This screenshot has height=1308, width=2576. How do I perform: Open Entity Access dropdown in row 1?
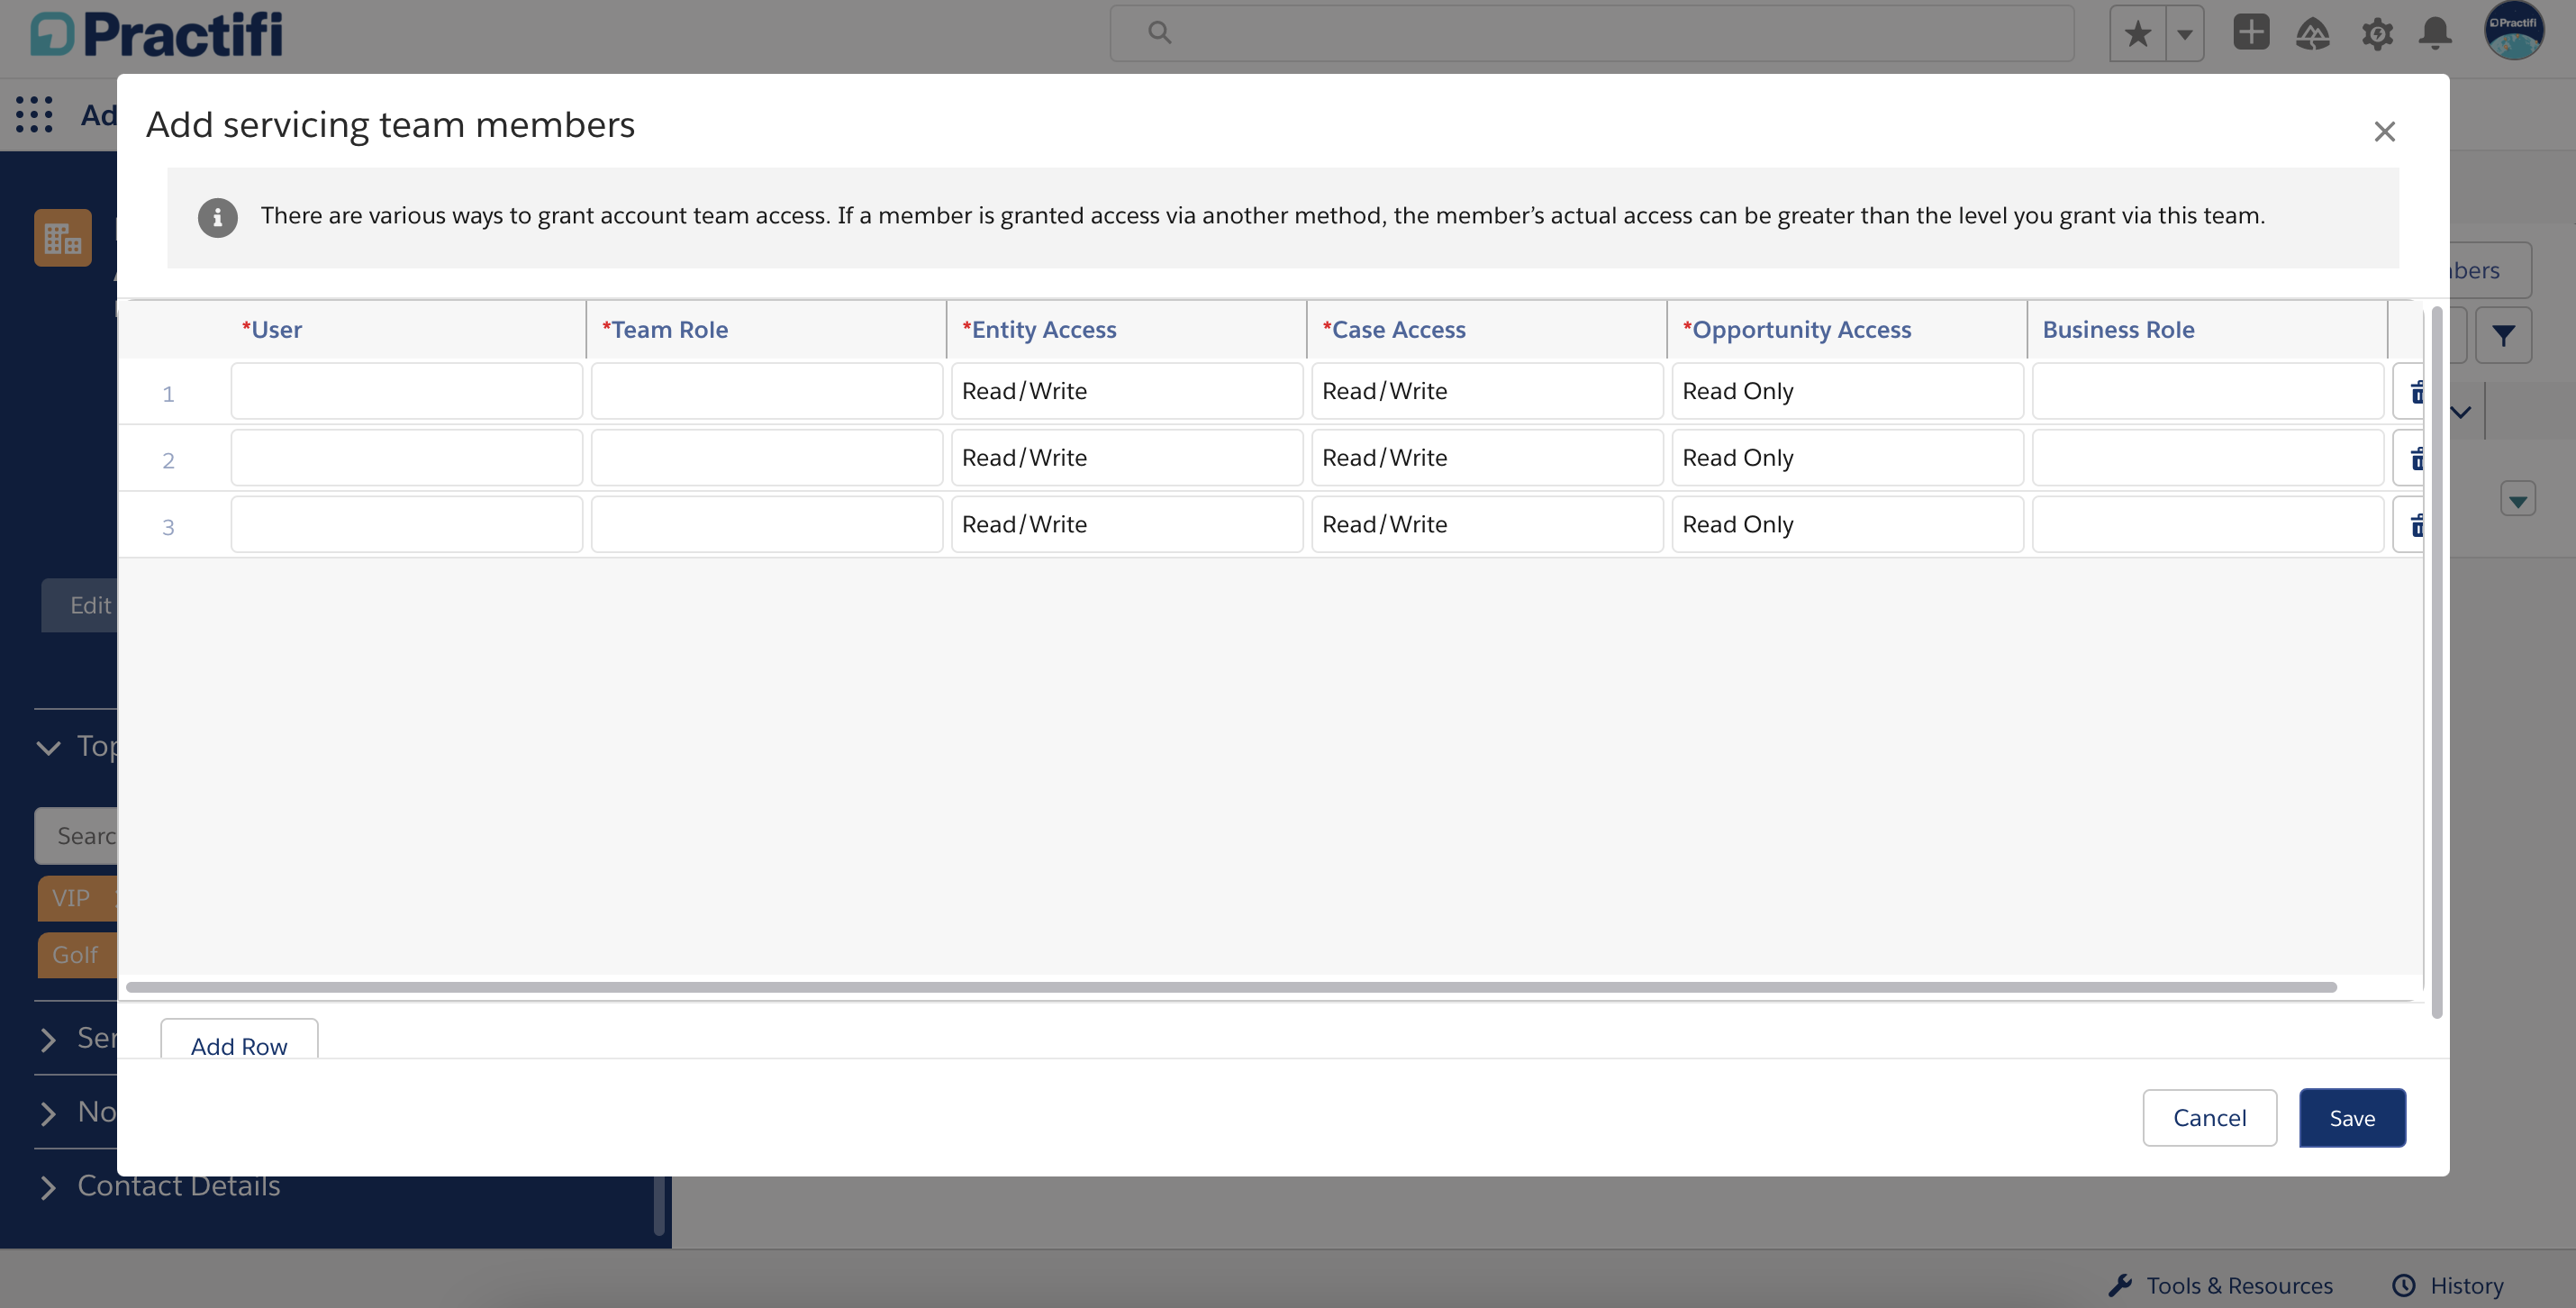pos(1127,391)
